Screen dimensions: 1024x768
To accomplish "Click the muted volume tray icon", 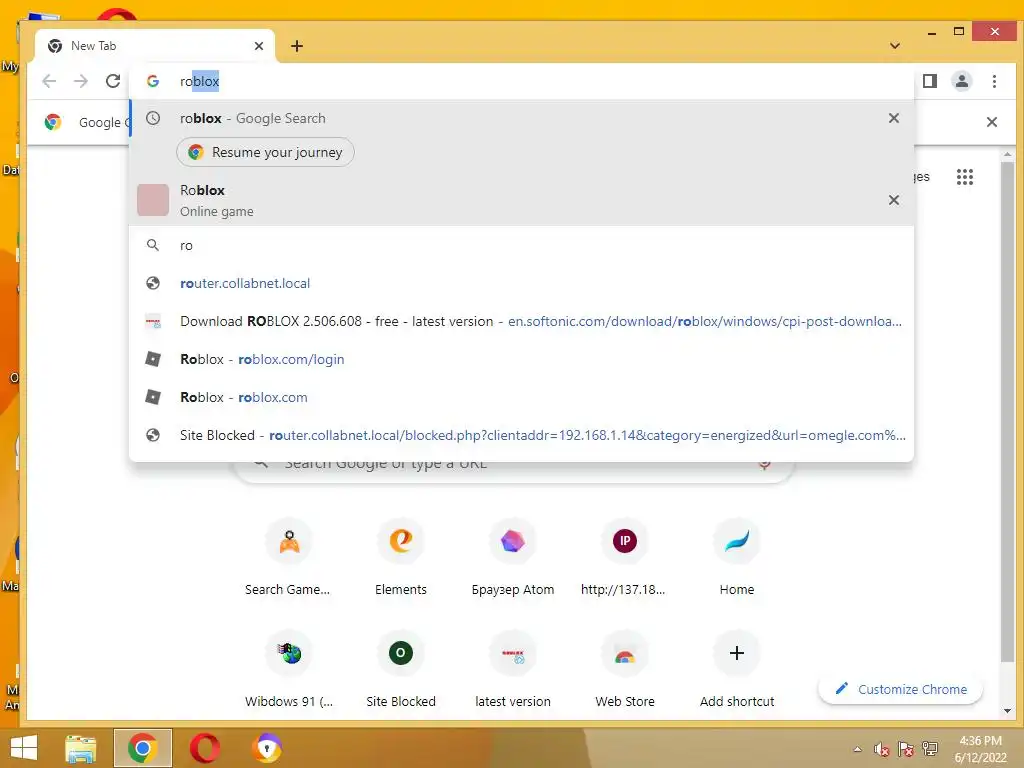I will [x=882, y=749].
